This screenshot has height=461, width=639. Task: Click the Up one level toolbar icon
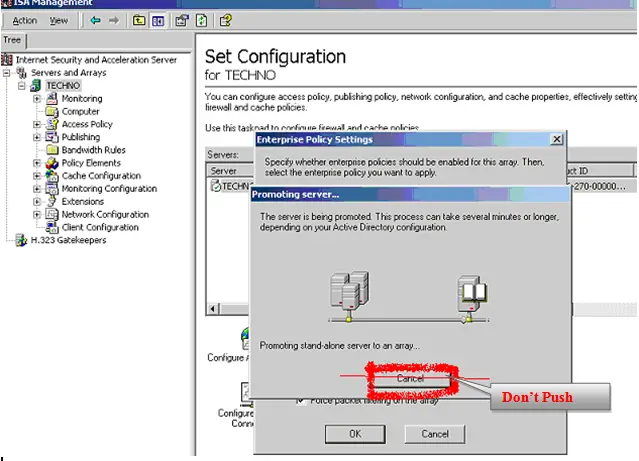tap(139, 20)
